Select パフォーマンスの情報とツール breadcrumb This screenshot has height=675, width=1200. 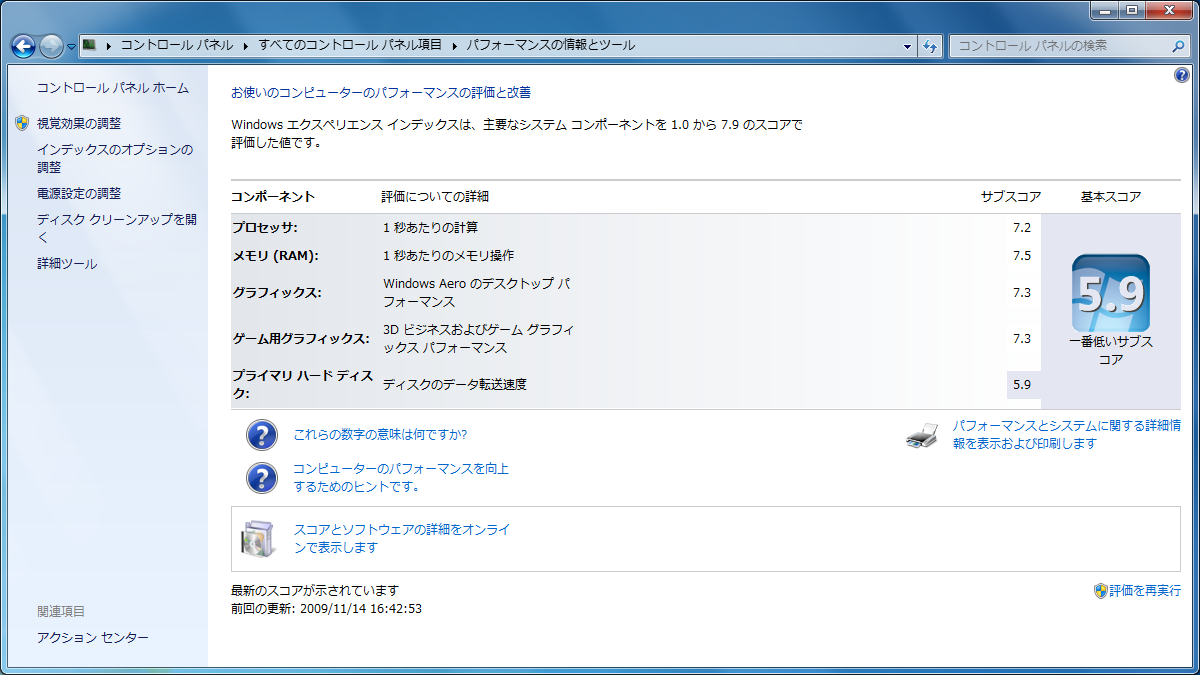click(550, 45)
